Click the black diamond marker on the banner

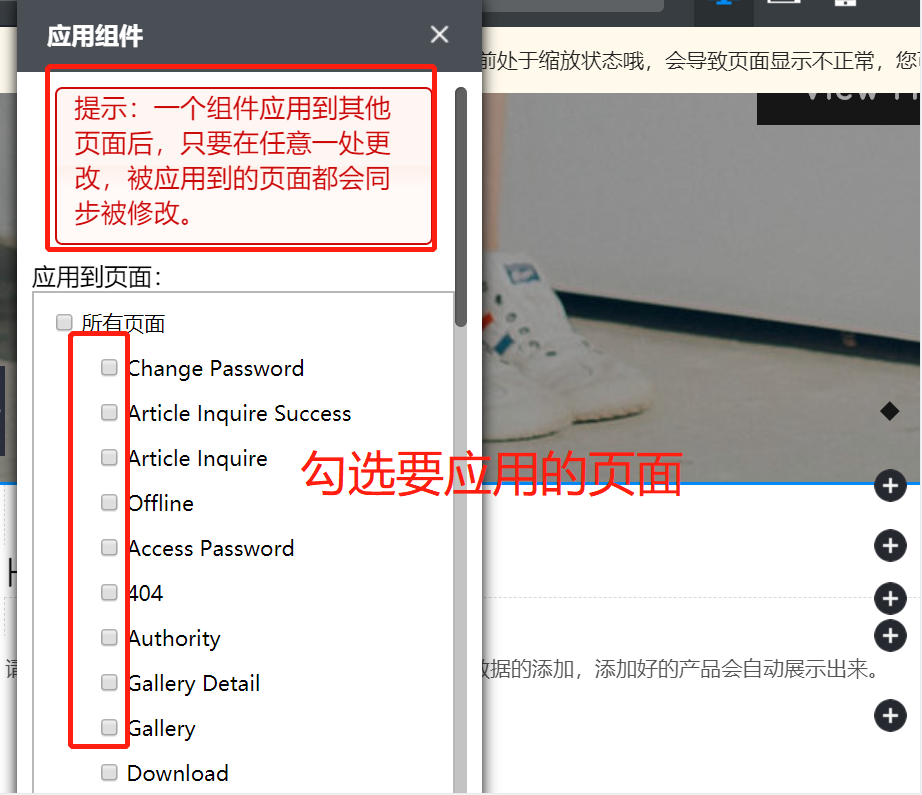889,411
